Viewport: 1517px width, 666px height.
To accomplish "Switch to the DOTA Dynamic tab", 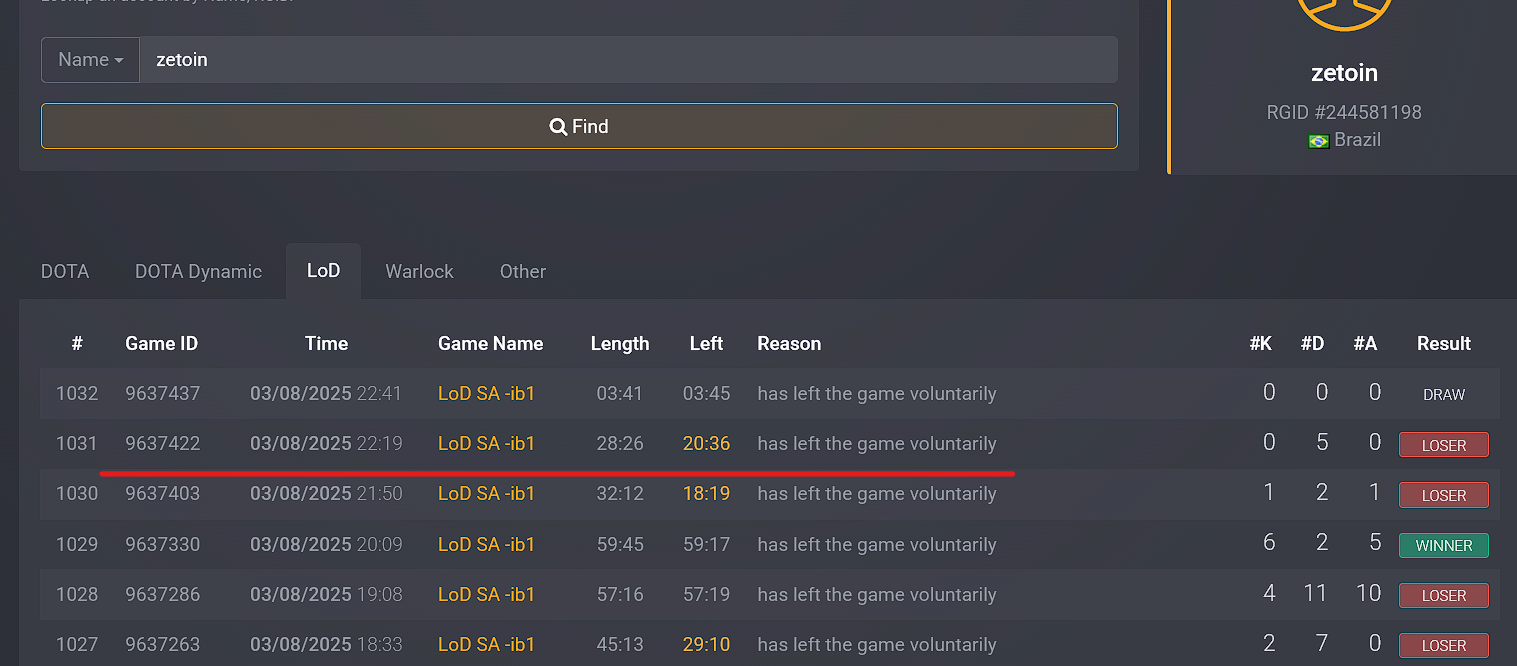I will click(x=198, y=272).
